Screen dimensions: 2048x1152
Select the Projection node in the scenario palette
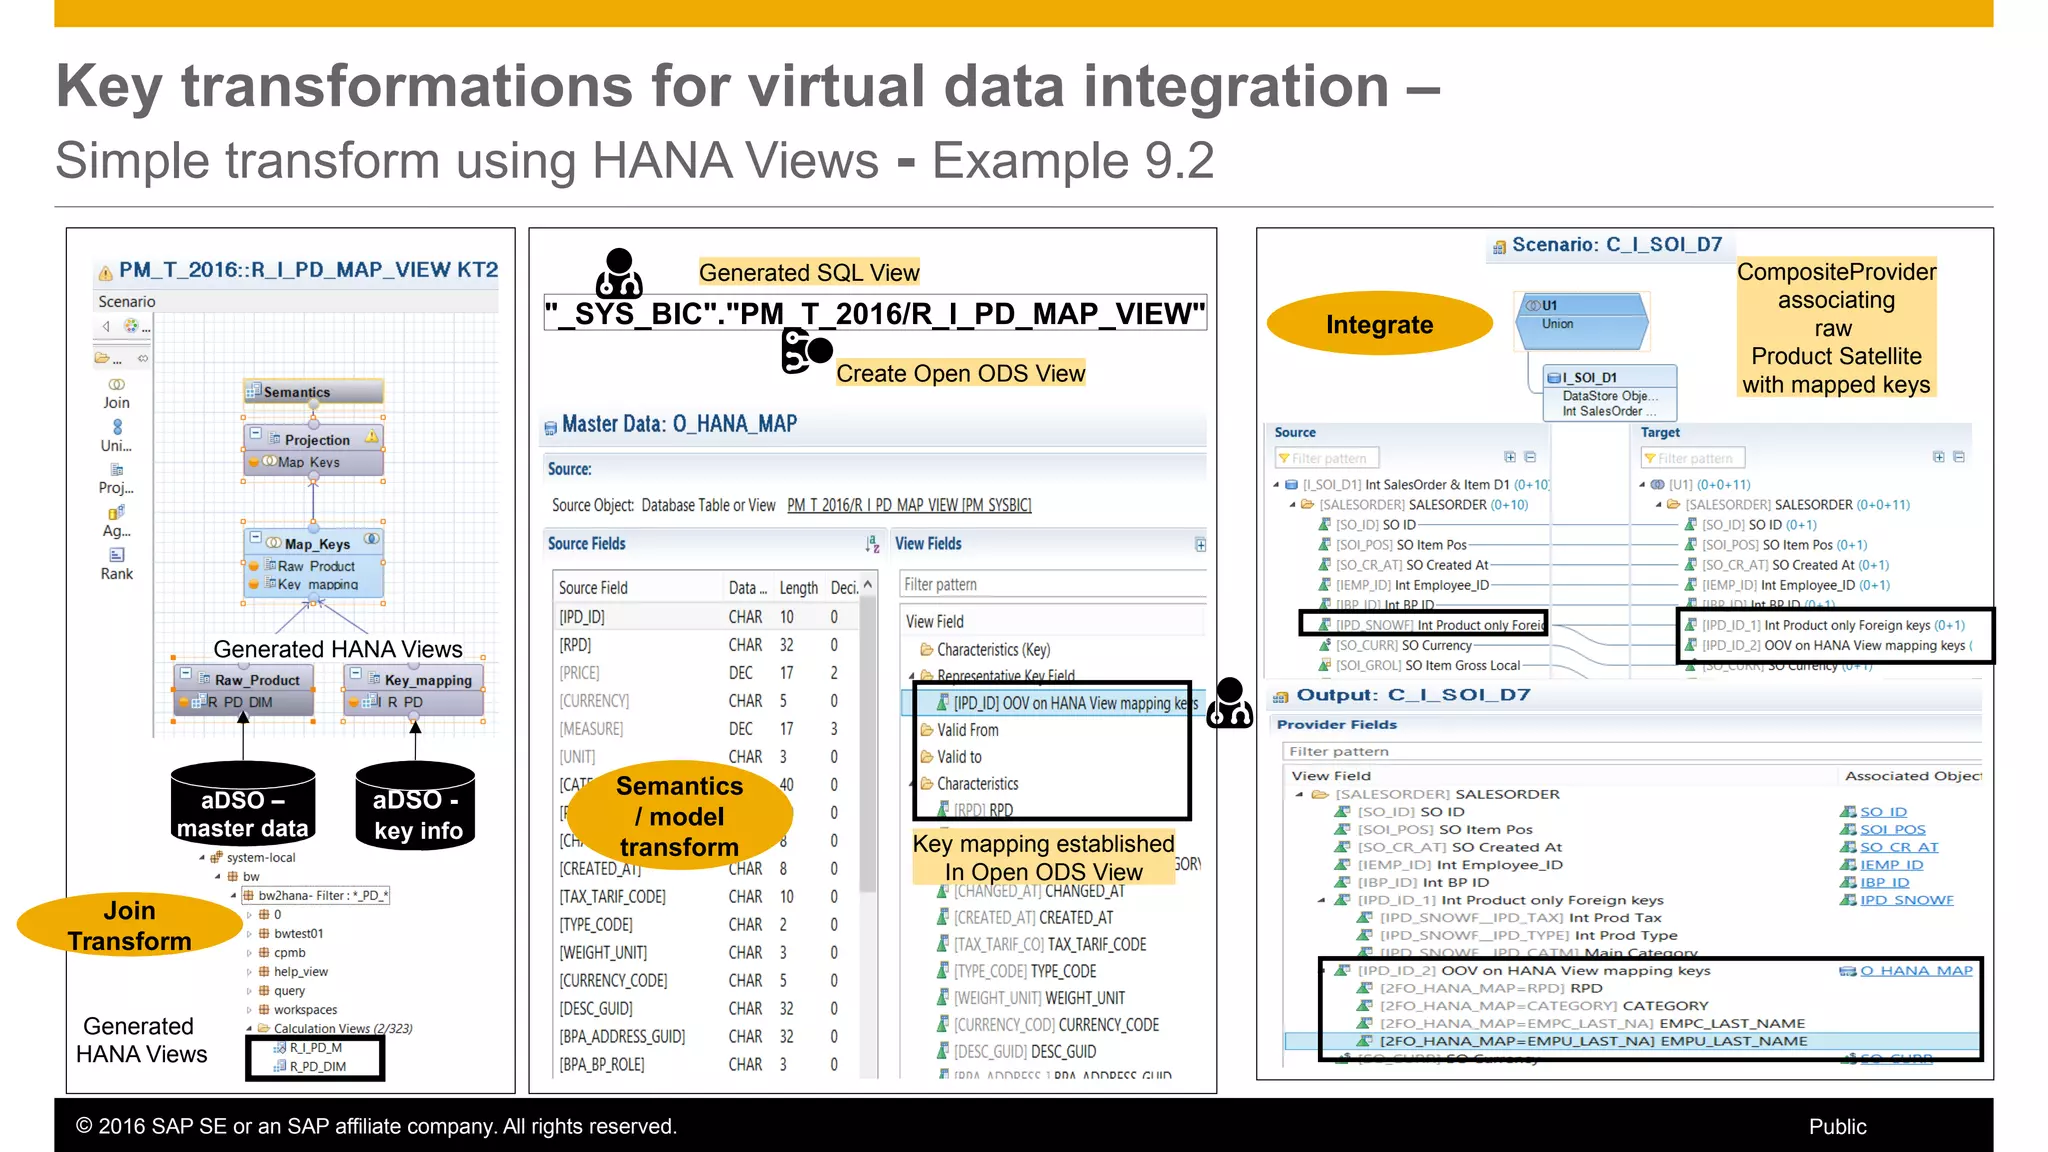coord(117,479)
